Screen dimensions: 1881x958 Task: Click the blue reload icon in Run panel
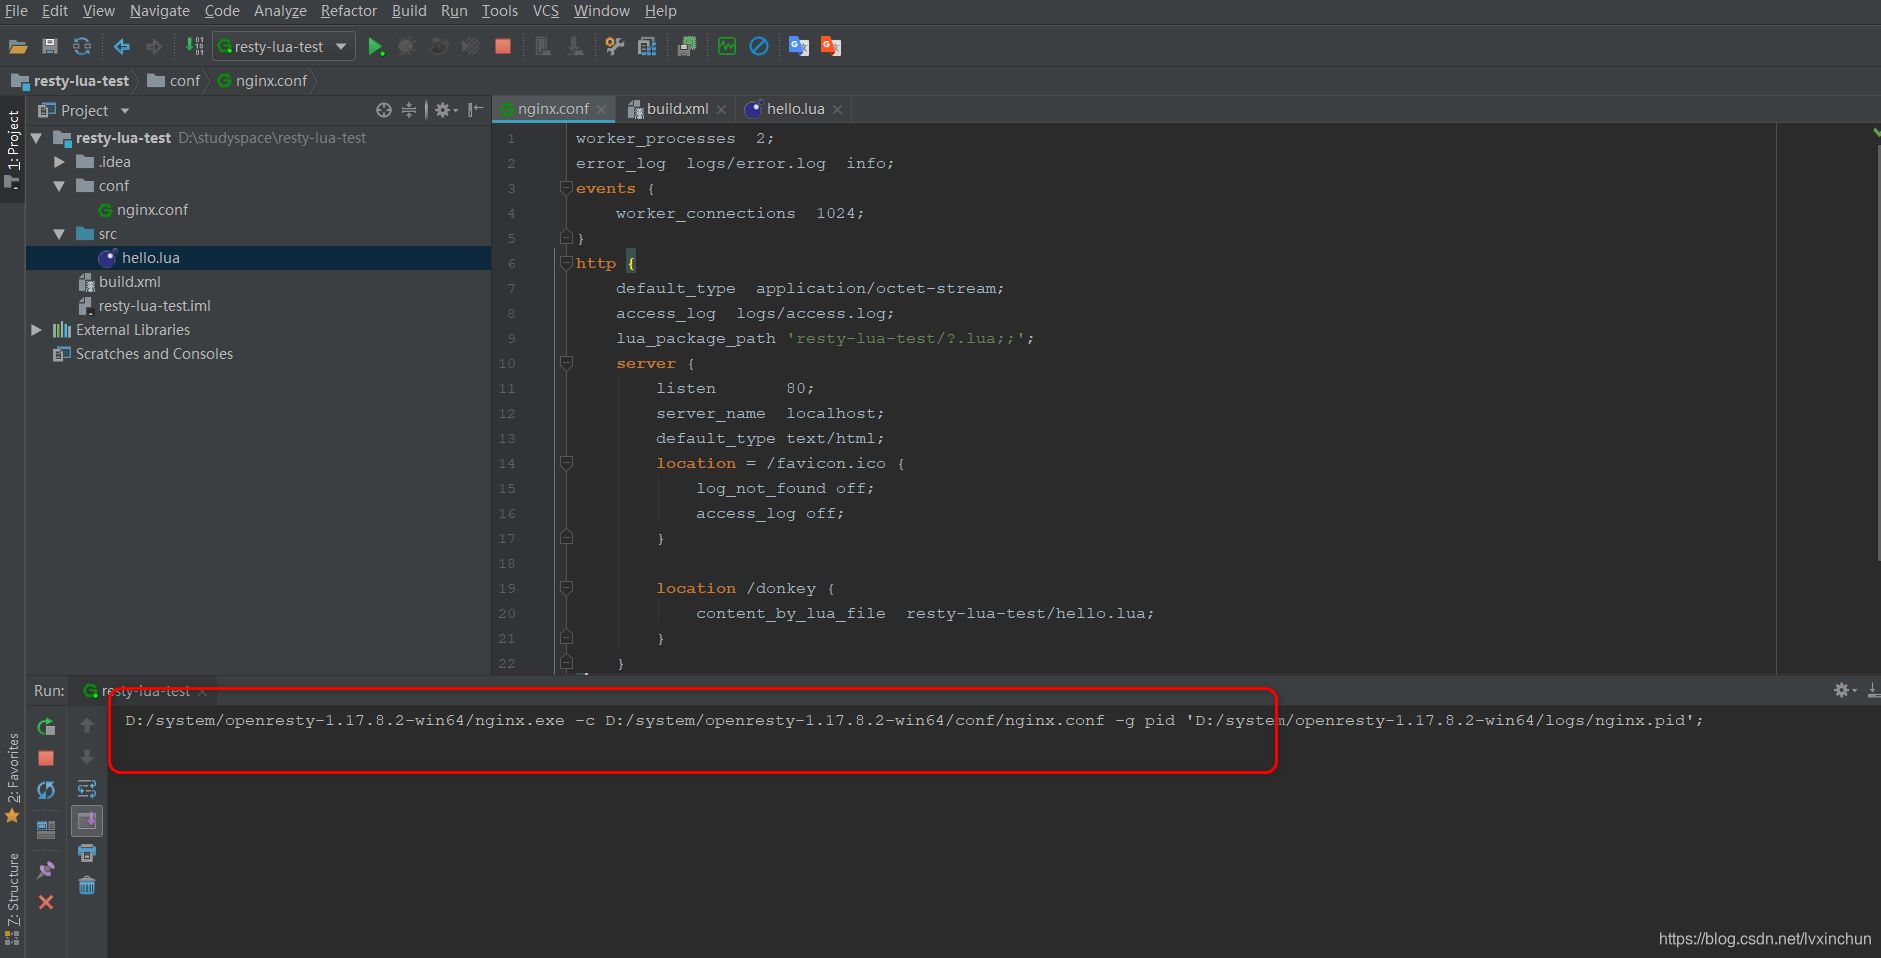46,790
